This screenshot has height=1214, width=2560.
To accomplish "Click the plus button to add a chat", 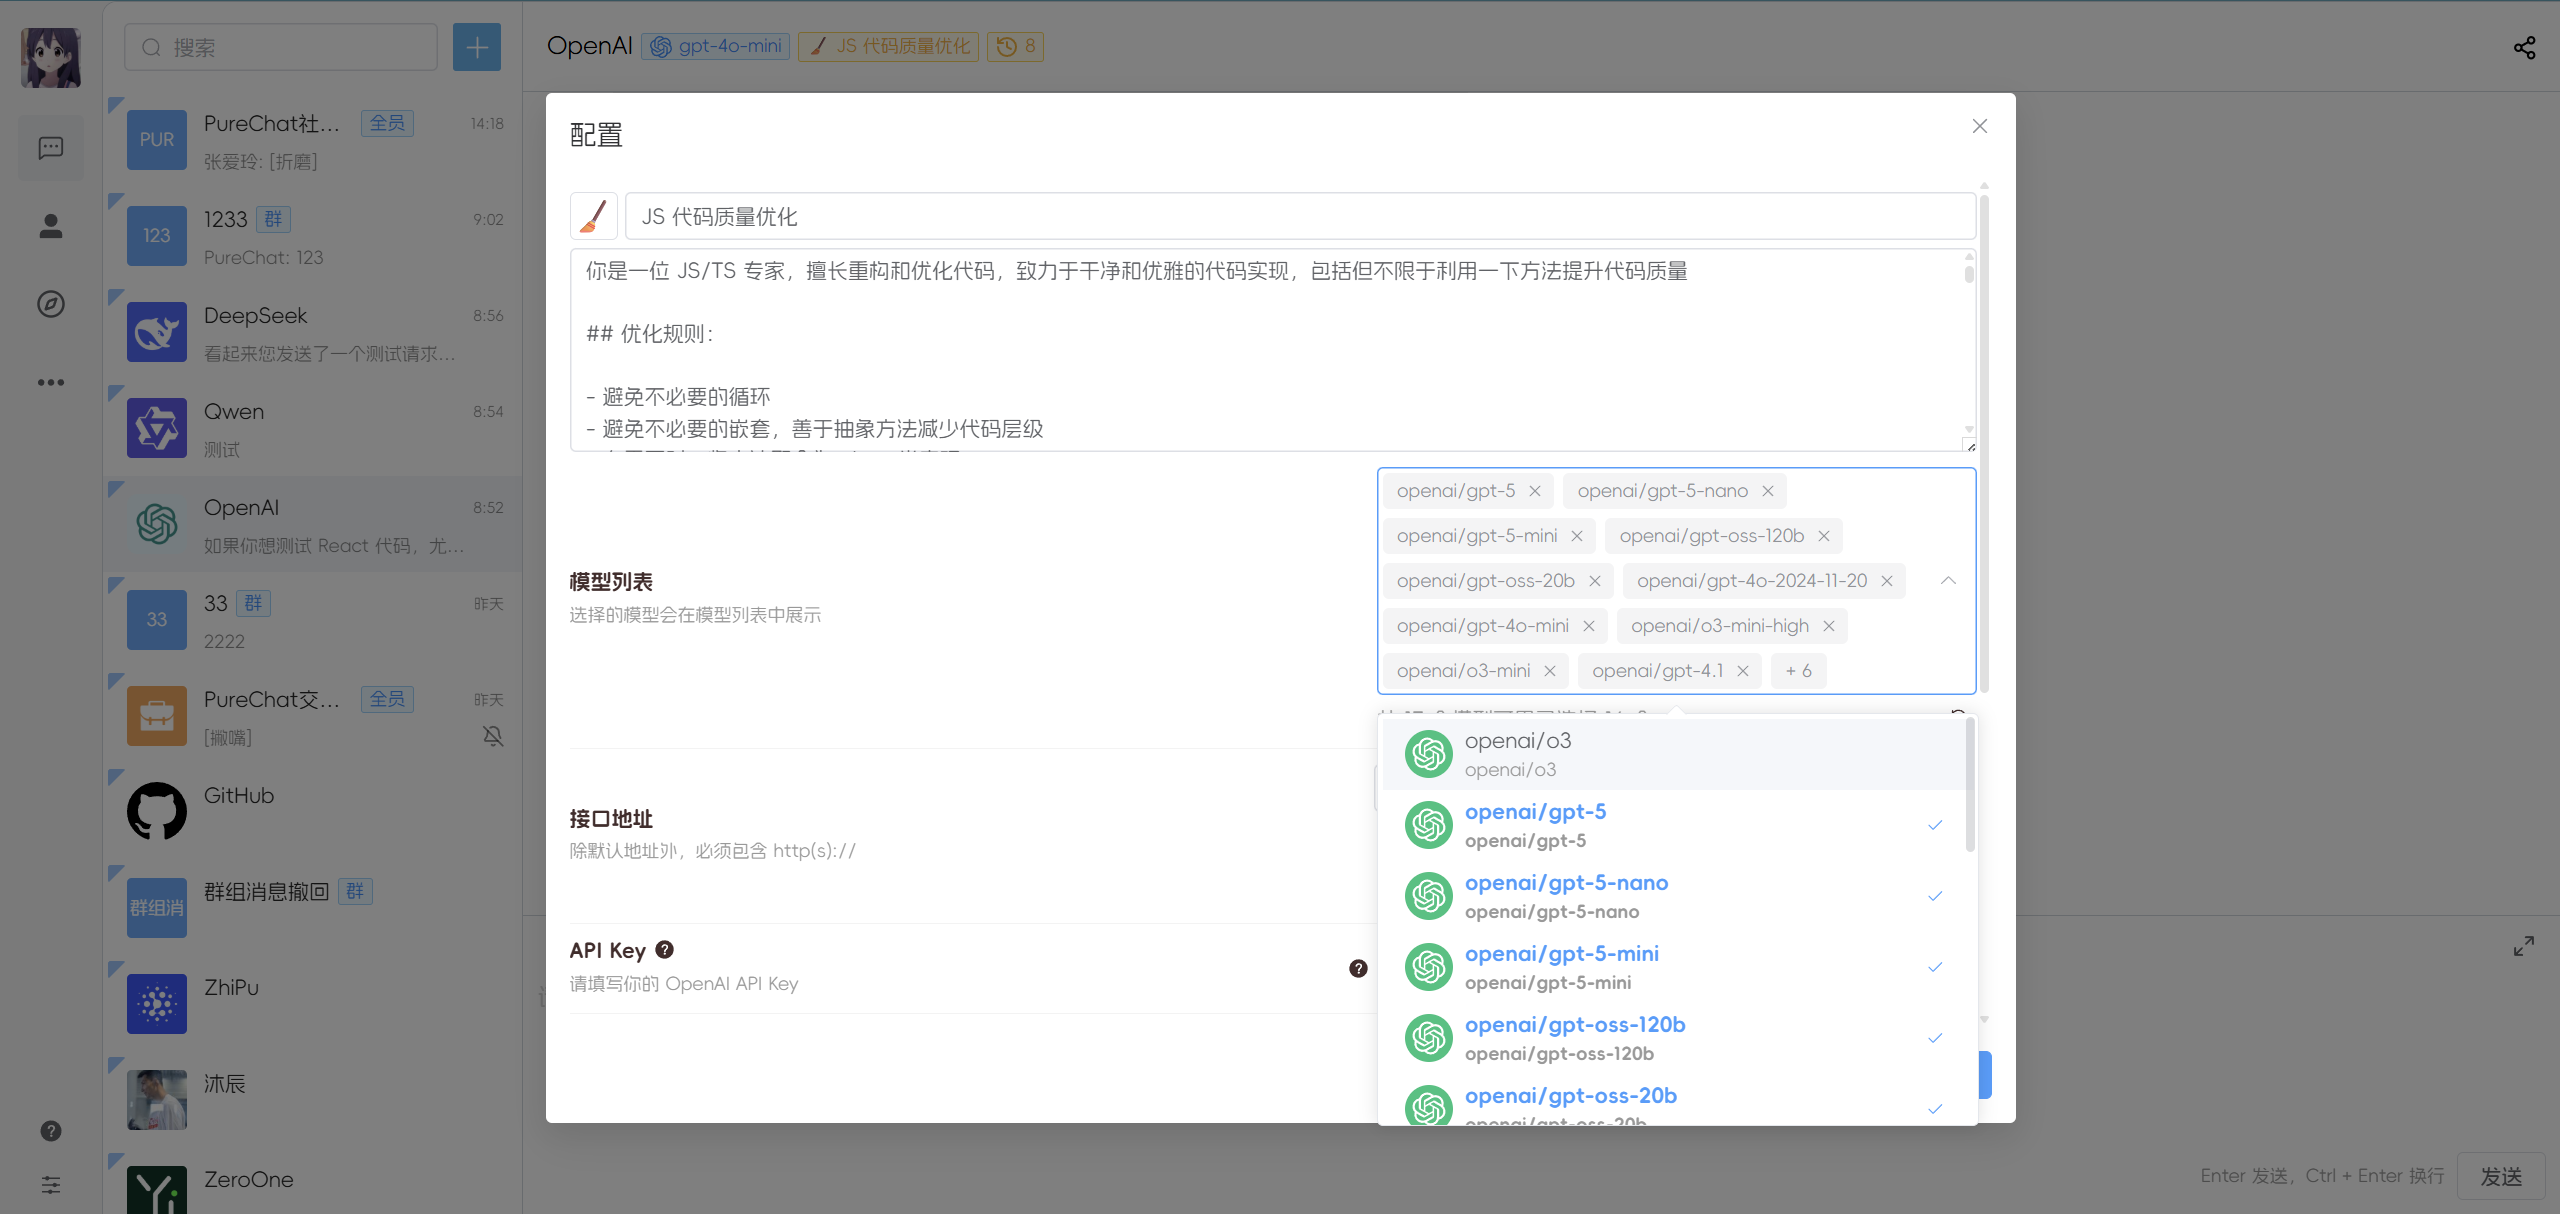I will tap(477, 47).
